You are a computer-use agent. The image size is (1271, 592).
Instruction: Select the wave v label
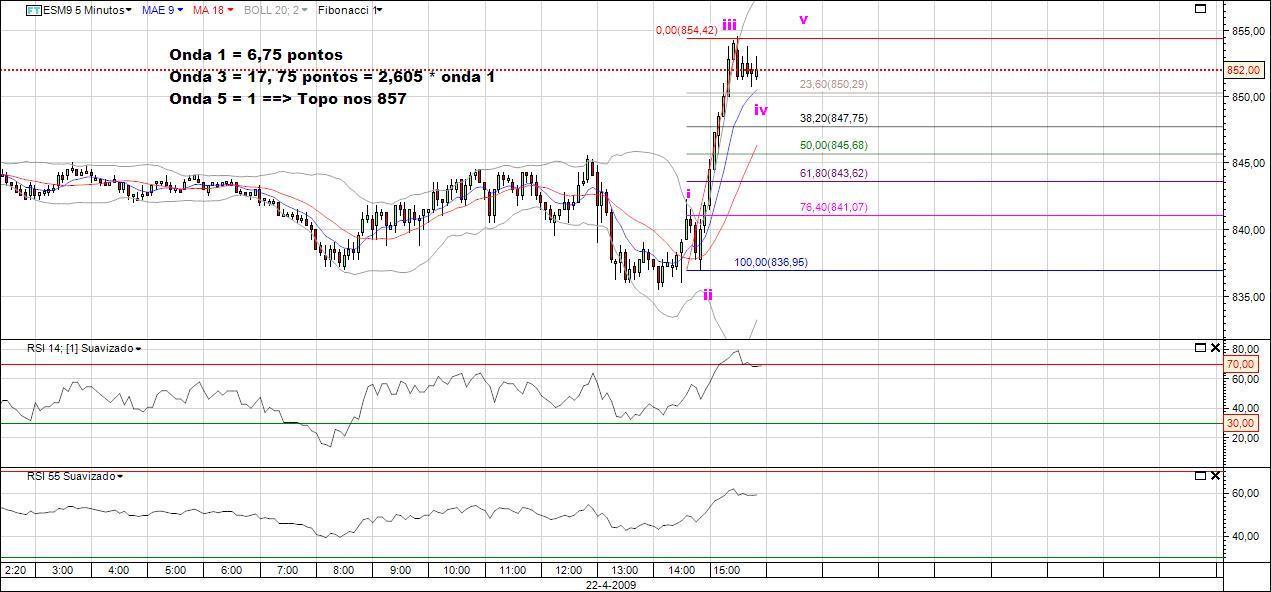coord(803,19)
